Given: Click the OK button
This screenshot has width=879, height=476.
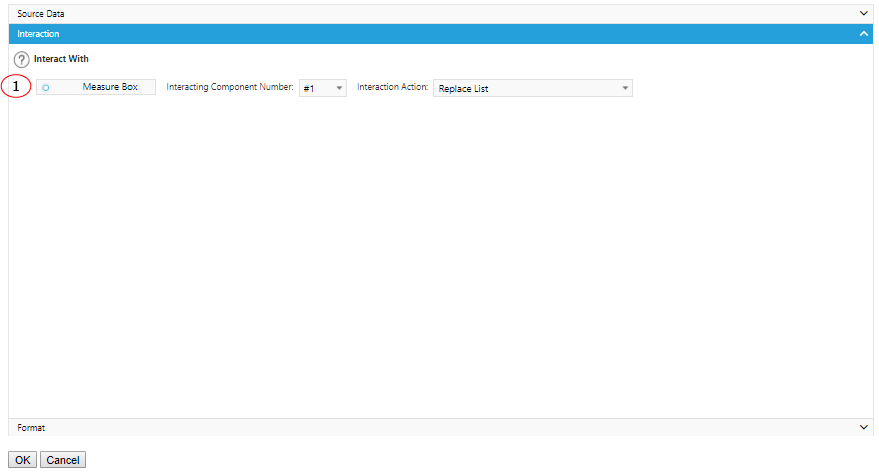Looking at the screenshot, I should [22, 460].
